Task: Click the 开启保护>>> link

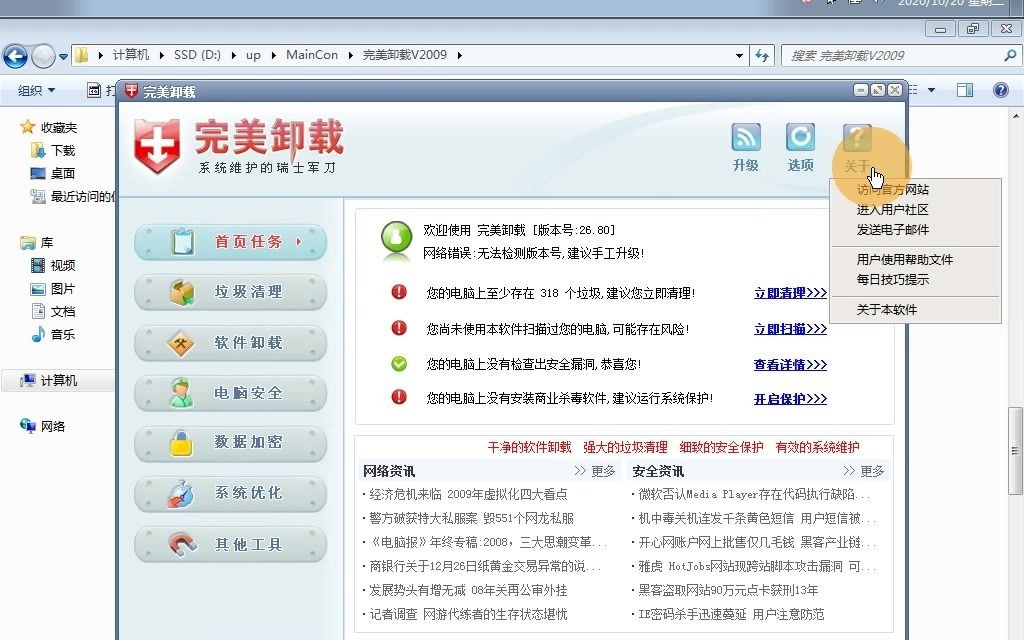Action: pyautogui.click(x=789, y=400)
